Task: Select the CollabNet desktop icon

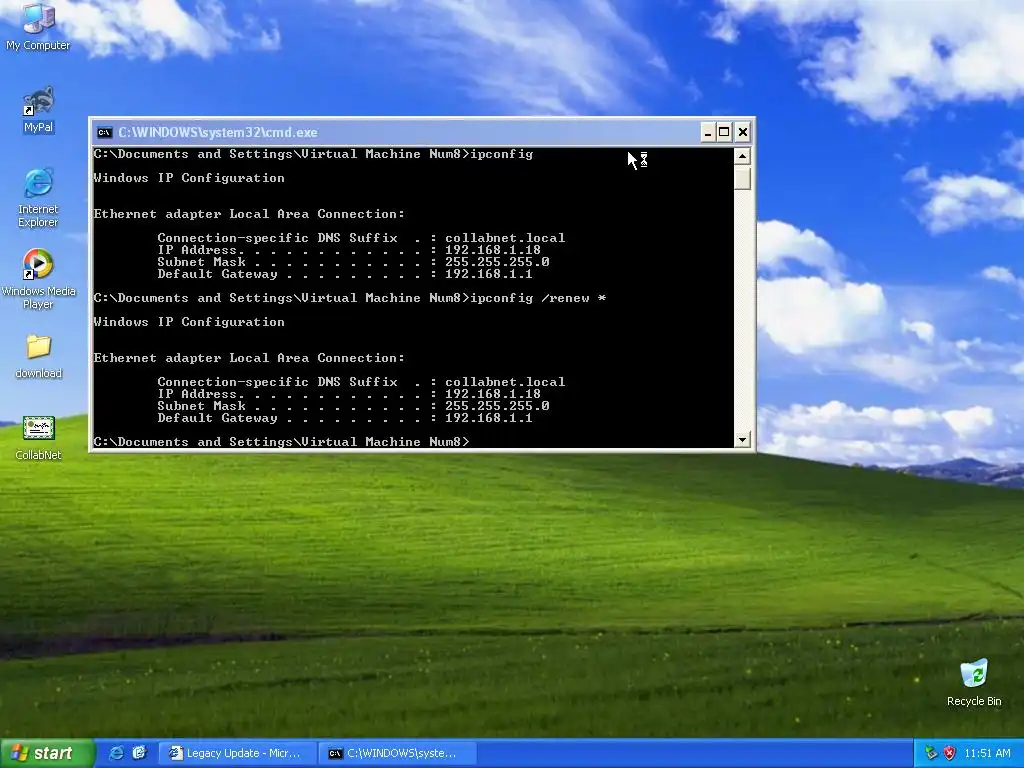Action: pos(38,438)
